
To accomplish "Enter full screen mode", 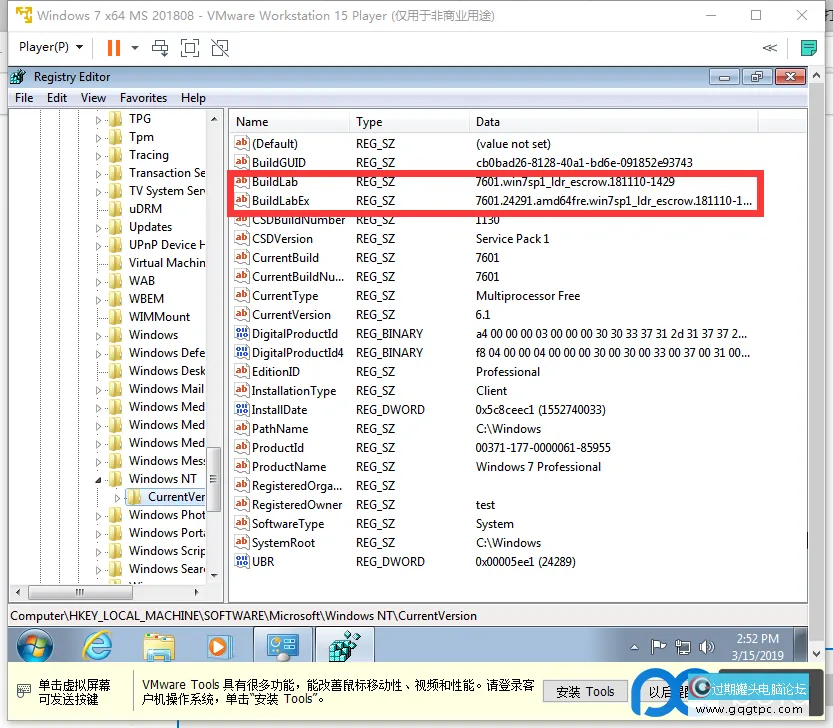I will pos(190,47).
